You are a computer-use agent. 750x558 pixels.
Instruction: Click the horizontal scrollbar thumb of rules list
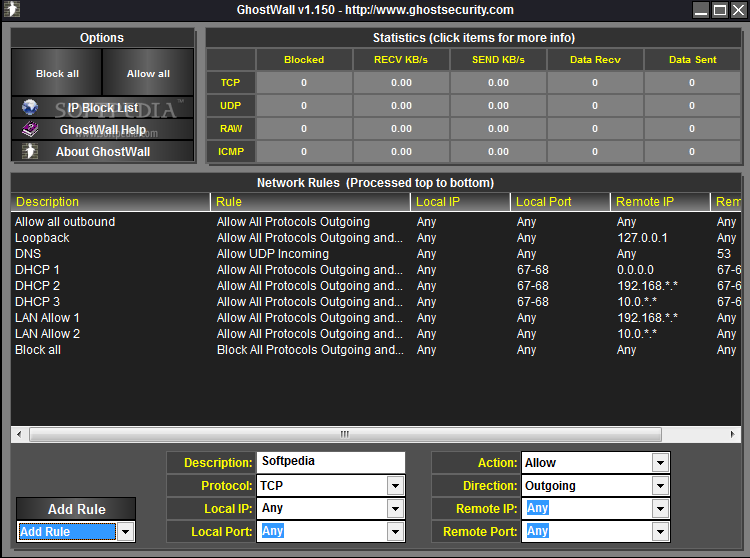click(345, 434)
